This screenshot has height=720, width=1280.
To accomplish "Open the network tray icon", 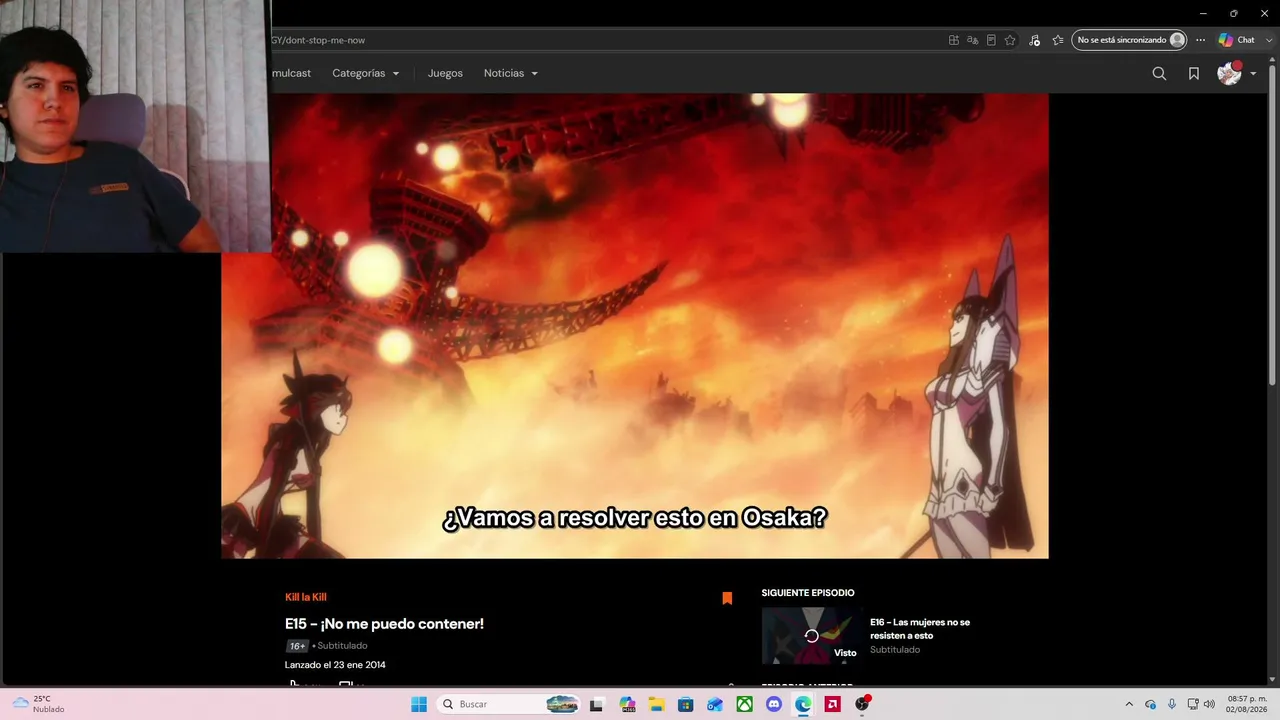I will point(1193,704).
